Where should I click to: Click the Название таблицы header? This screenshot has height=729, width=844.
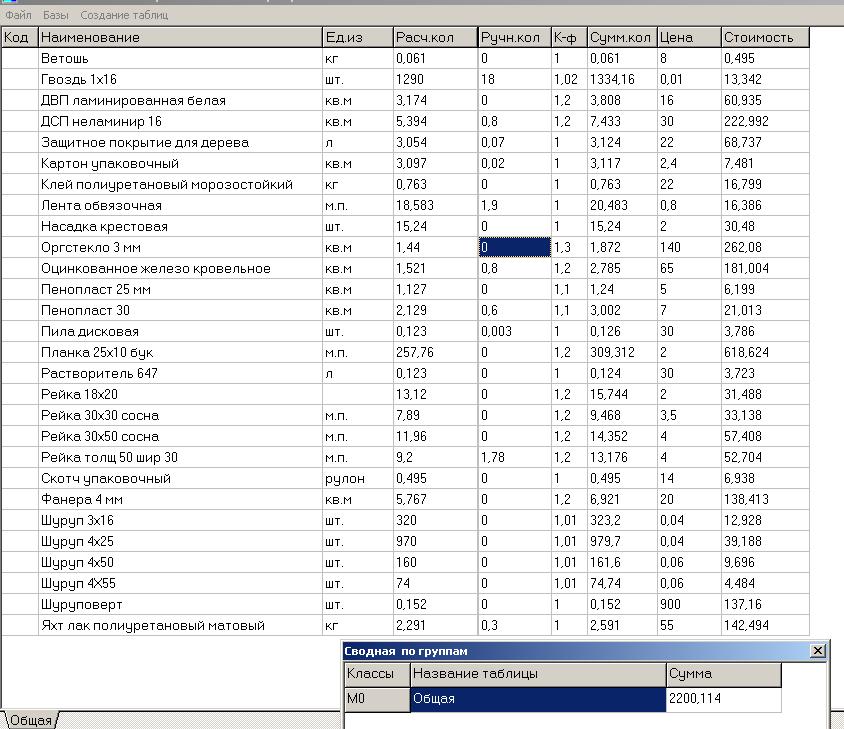pyautogui.click(x=538, y=674)
